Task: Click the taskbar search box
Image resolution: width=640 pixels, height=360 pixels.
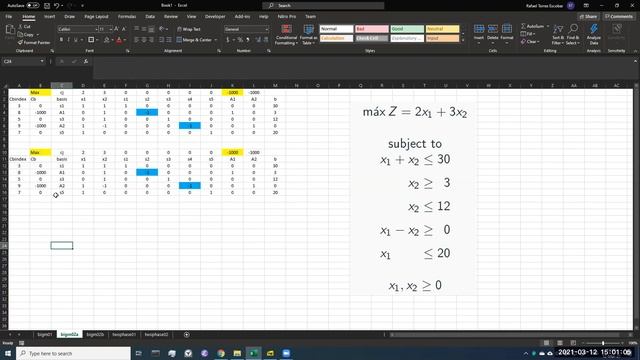Action: pos(73,353)
